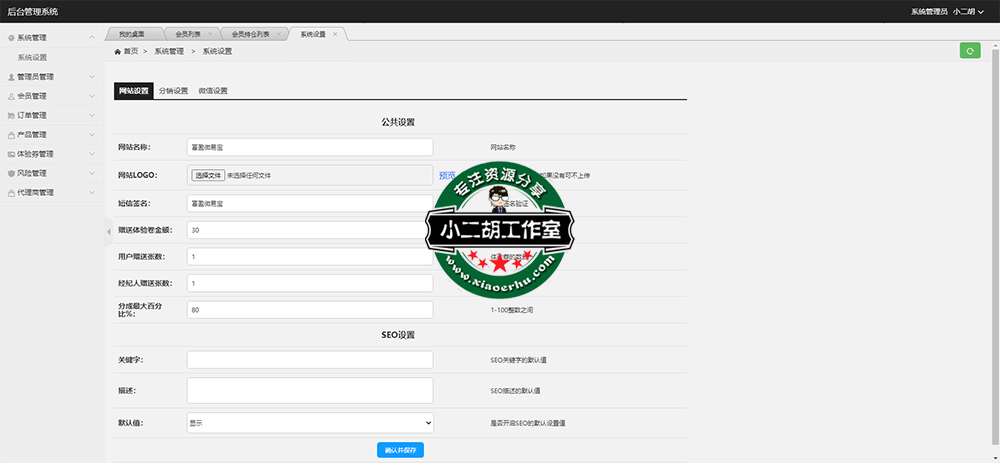Screen dimensions: 1000x463
Task: Open the 我的桌面 tab
Action: tap(132, 34)
